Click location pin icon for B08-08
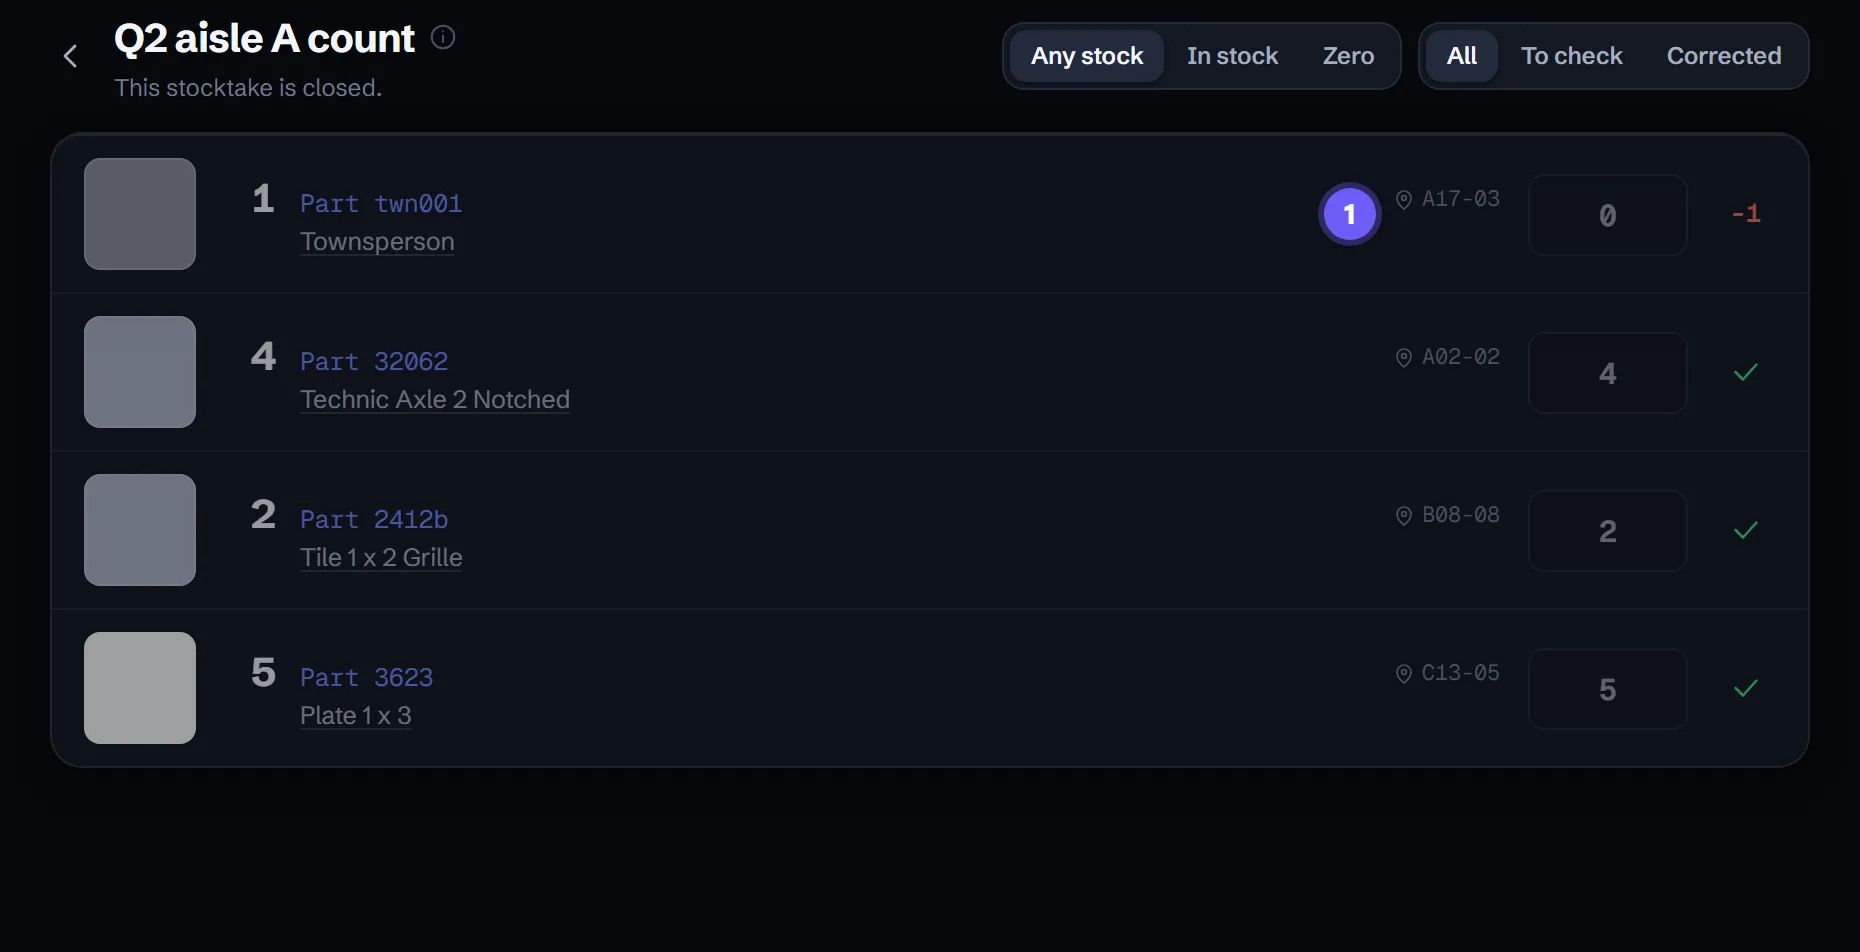 1404,515
